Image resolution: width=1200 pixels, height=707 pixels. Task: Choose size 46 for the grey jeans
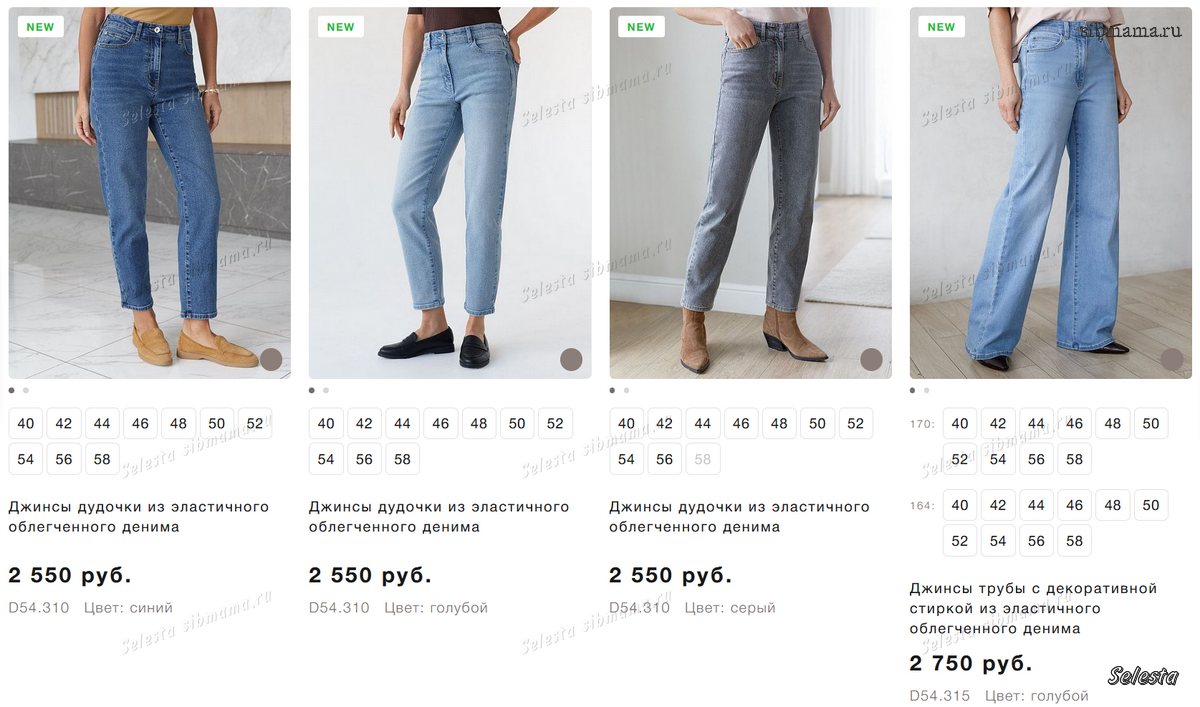(741, 423)
